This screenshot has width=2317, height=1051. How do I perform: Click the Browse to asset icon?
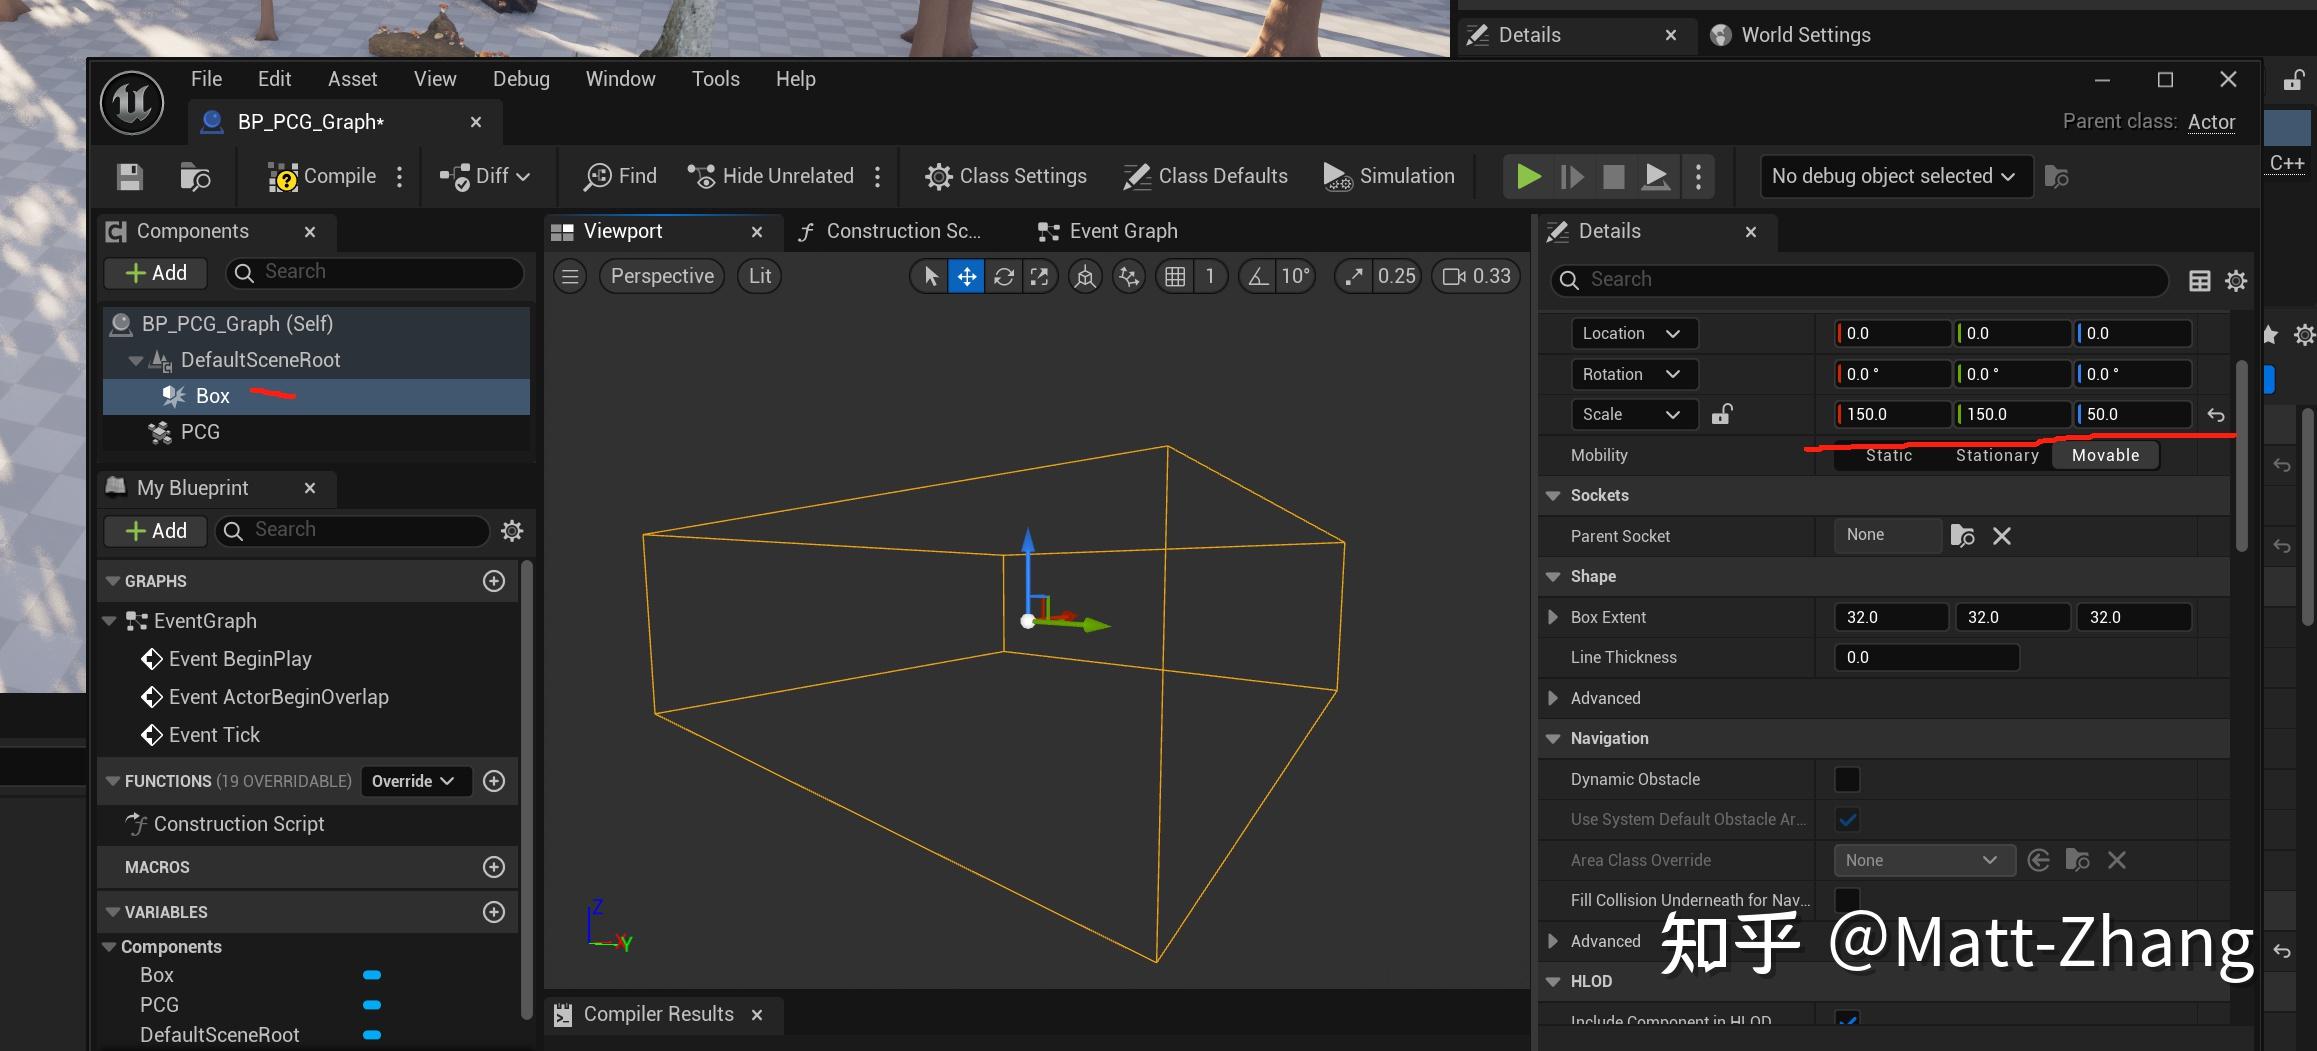(x=195, y=177)
